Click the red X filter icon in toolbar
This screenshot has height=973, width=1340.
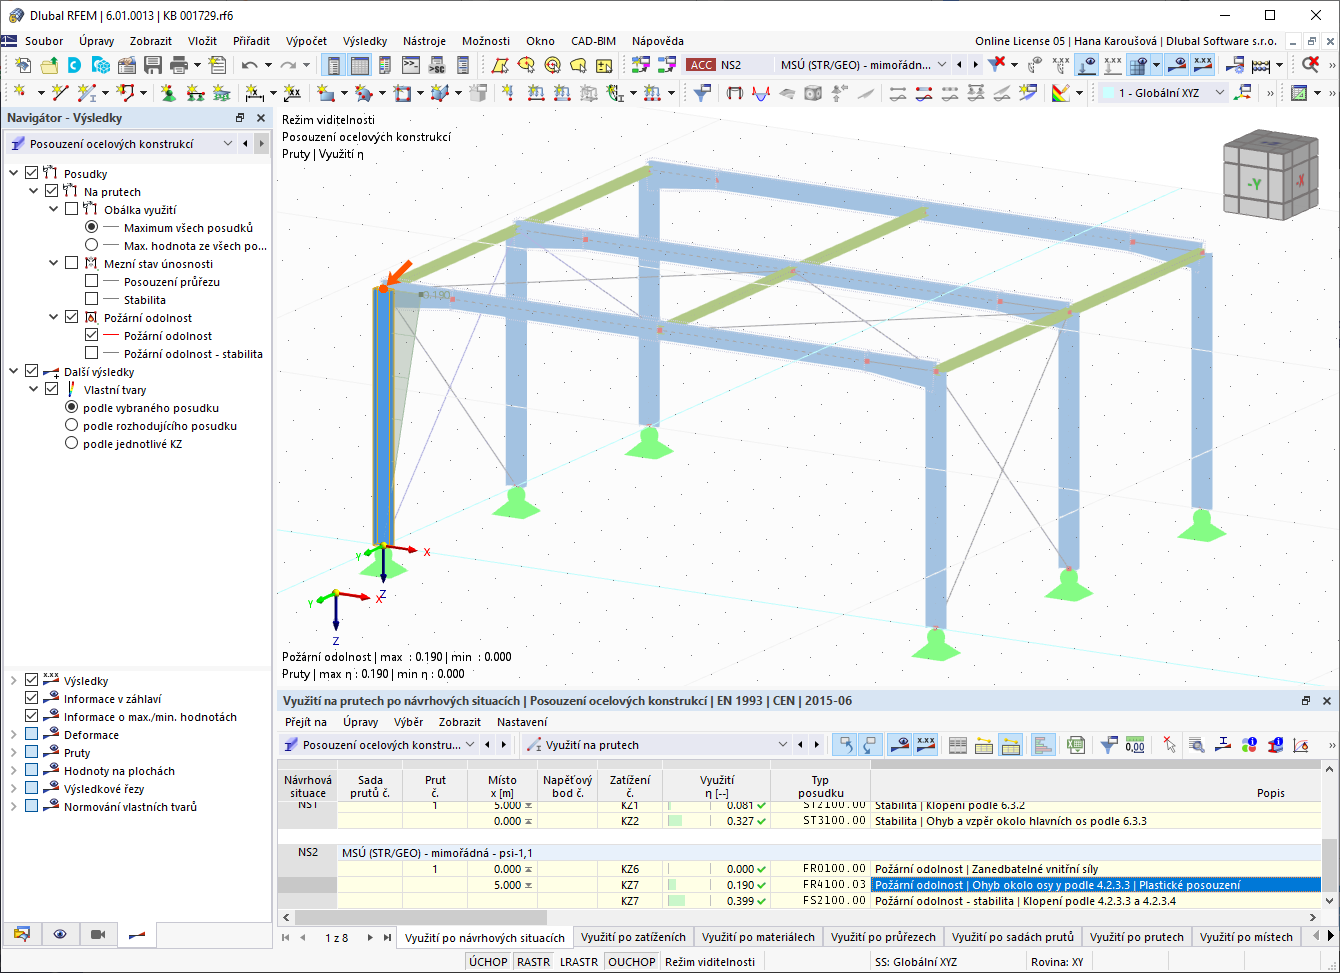[x=995, y=65]
